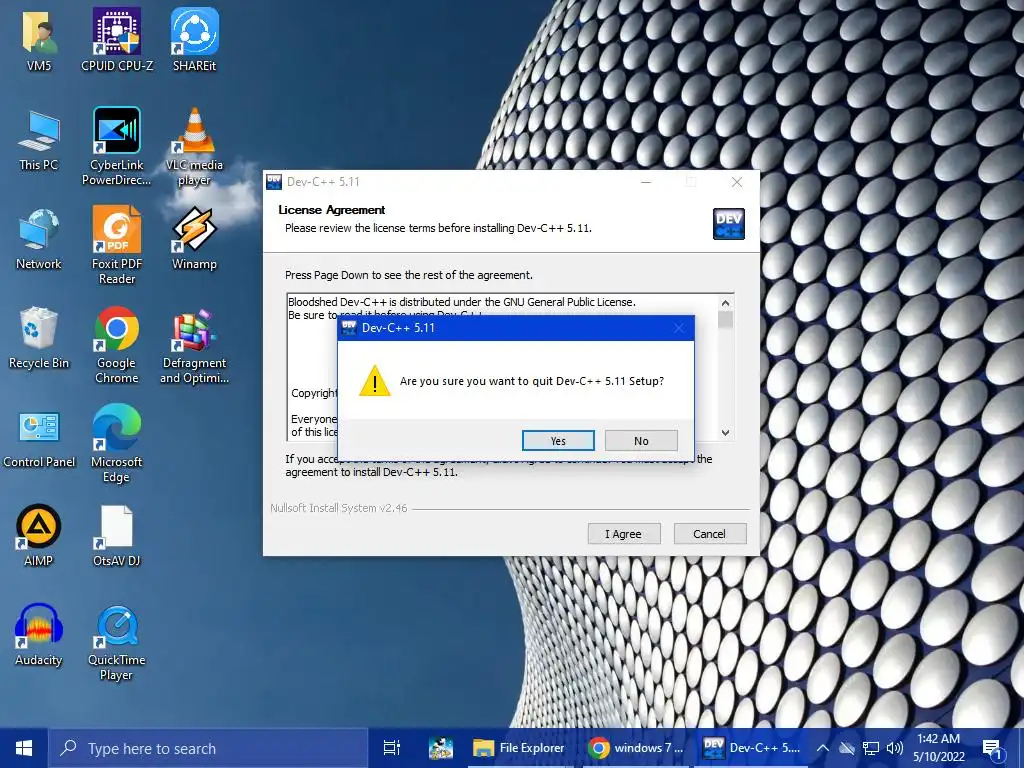Select the Winamp desktop icon
Image resolution: width=1024 pixels, height=768 pixels.
[195, 238]
